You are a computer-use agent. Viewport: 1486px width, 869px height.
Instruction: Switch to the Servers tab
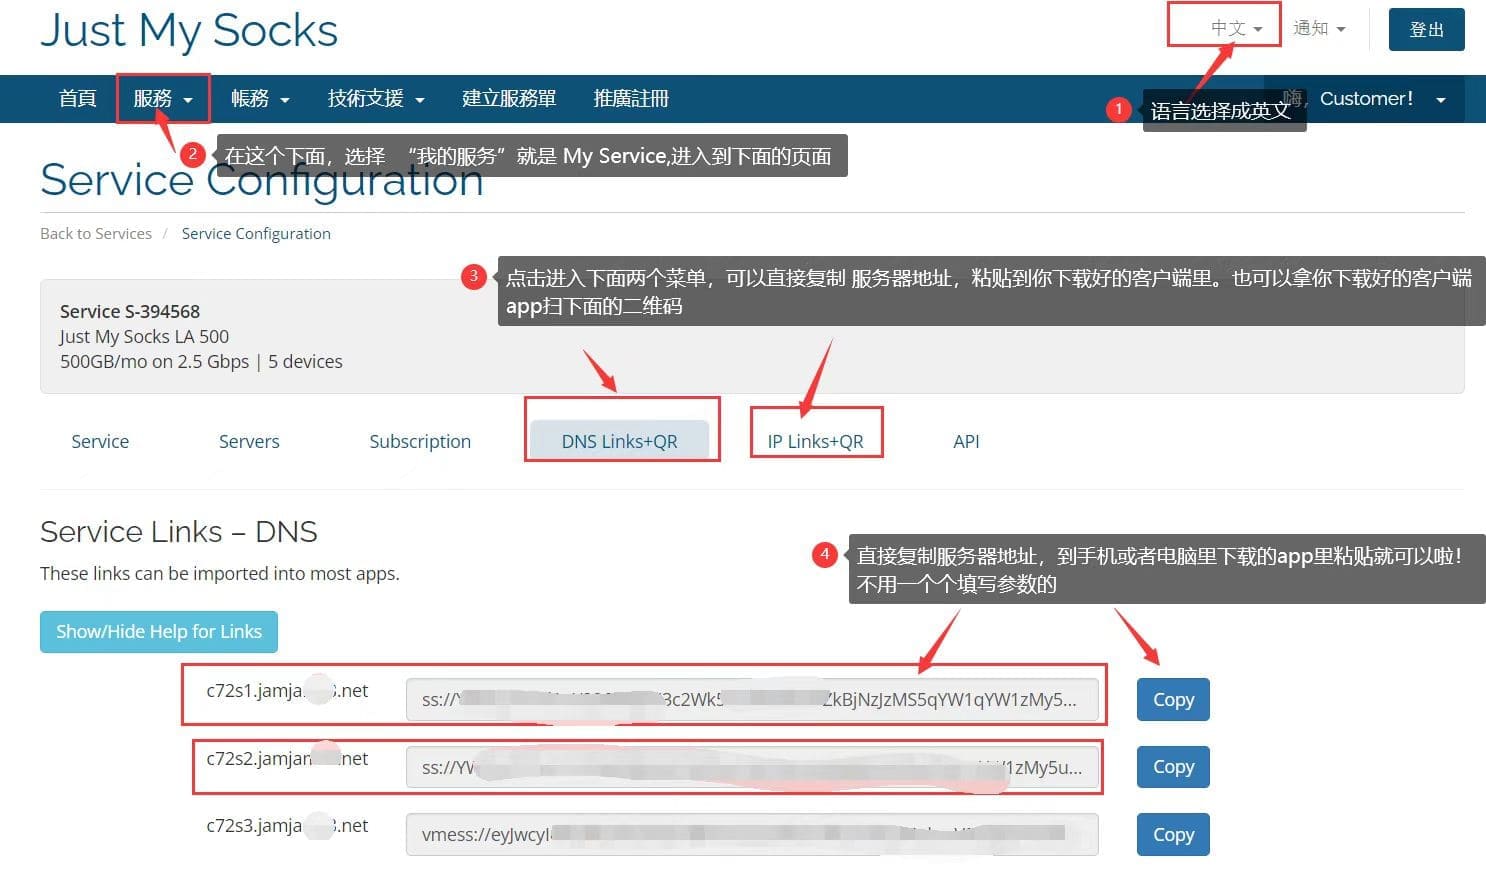248,441
